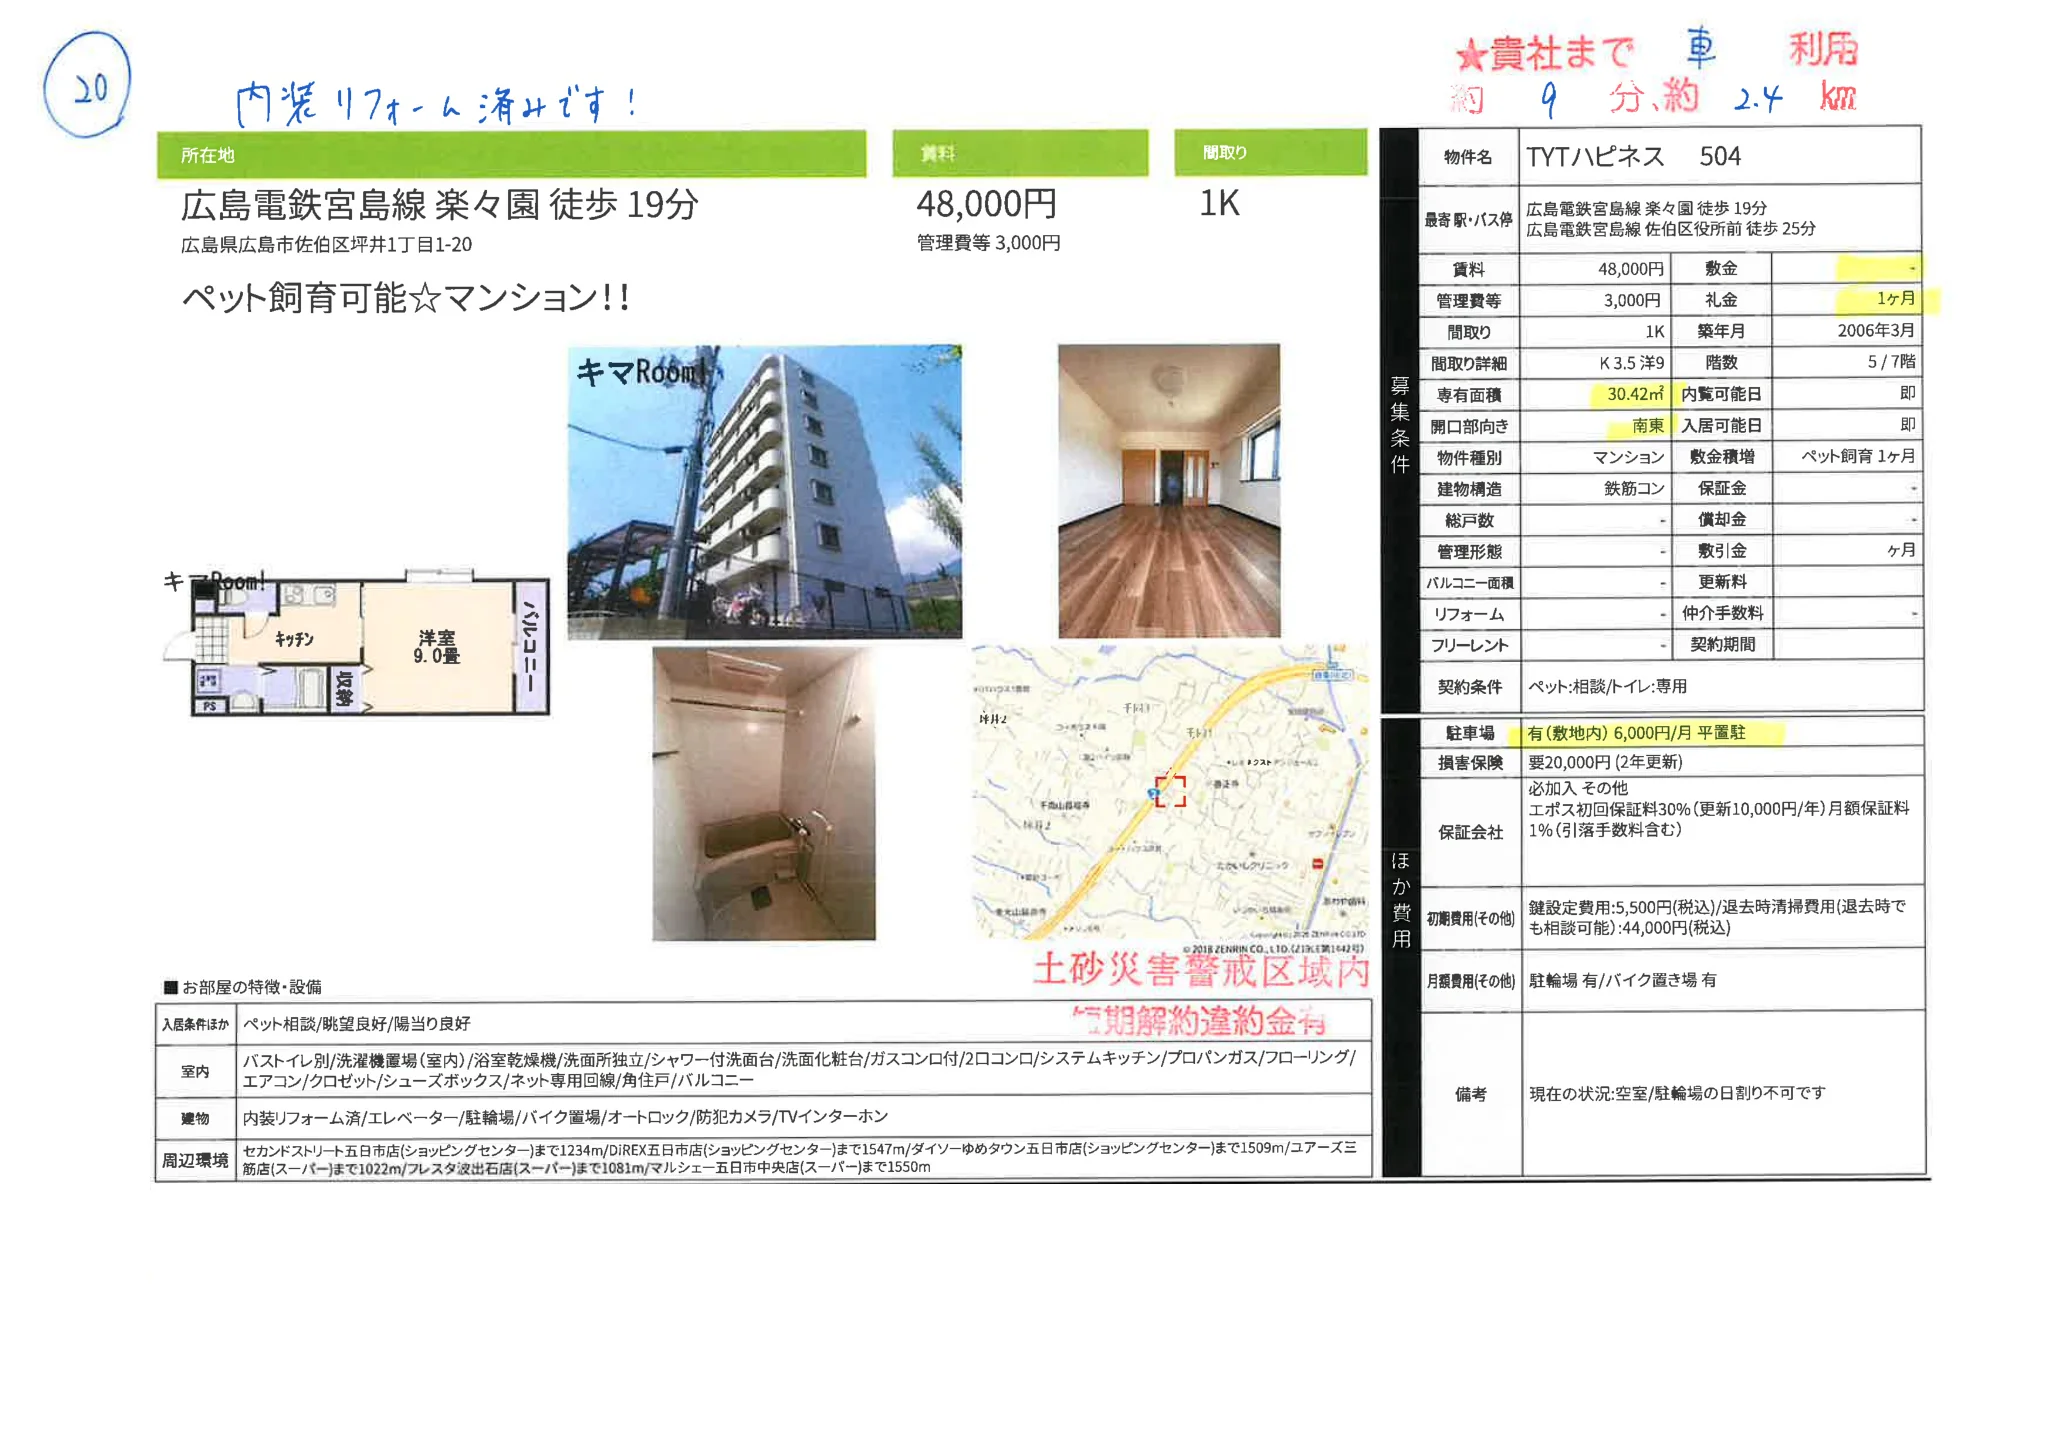Screen dimensions: 2056x1455
Task: Click the 所在地 green header
Action: point(510,155)
